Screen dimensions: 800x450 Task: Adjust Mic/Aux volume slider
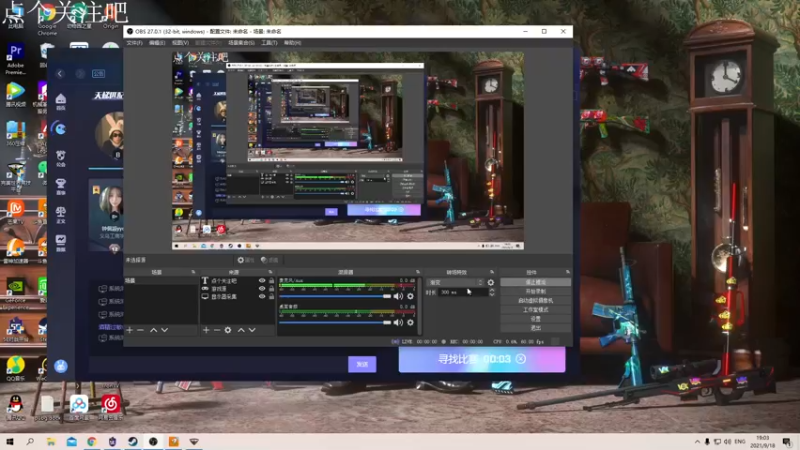click(x=335, y=296)
